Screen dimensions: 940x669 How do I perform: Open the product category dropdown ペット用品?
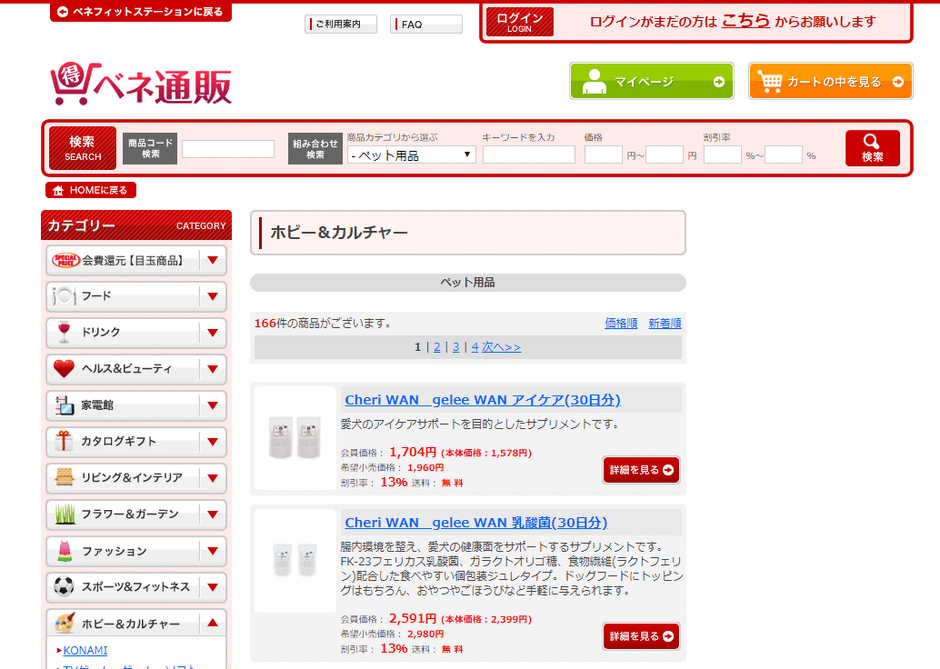pyautogui.click(x=411, y=155)
